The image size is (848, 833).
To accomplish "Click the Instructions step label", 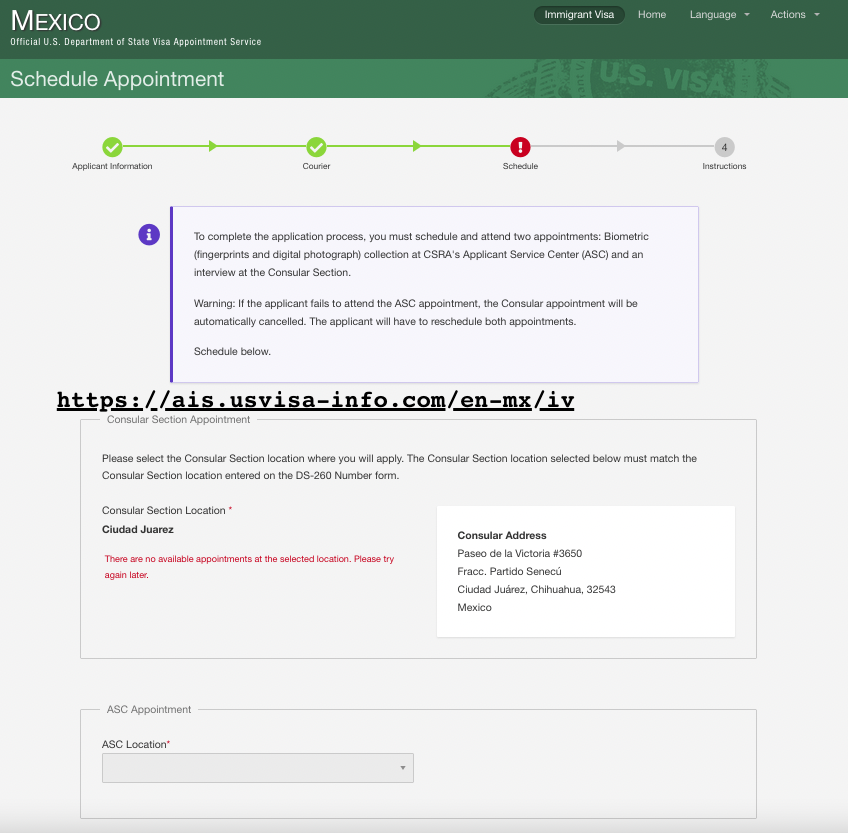I will 724,166.
